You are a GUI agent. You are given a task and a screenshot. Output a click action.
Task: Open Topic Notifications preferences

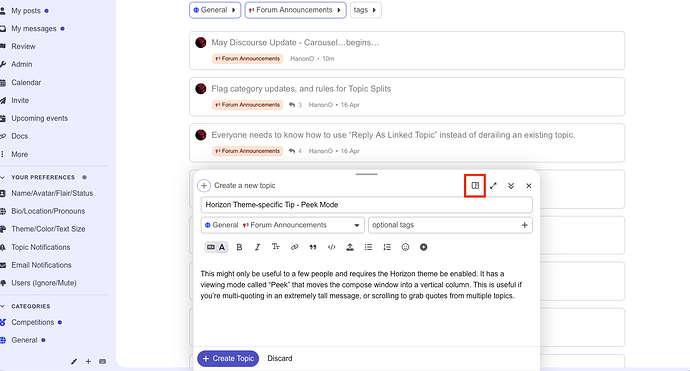(40, 247)
